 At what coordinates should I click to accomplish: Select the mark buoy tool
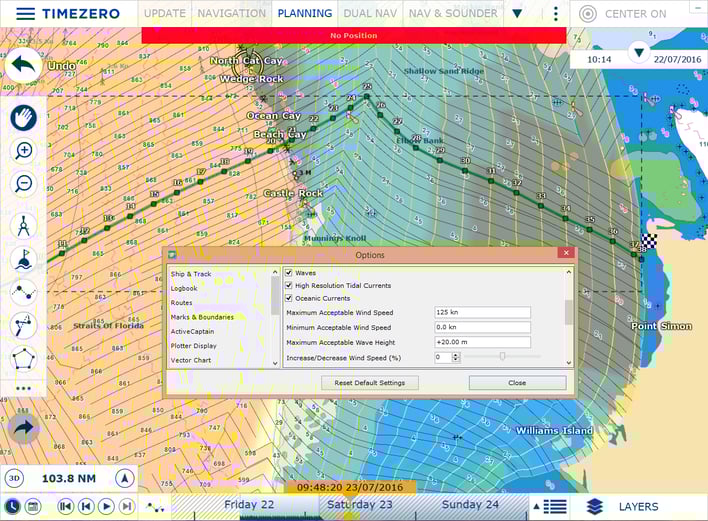point(23,259)
